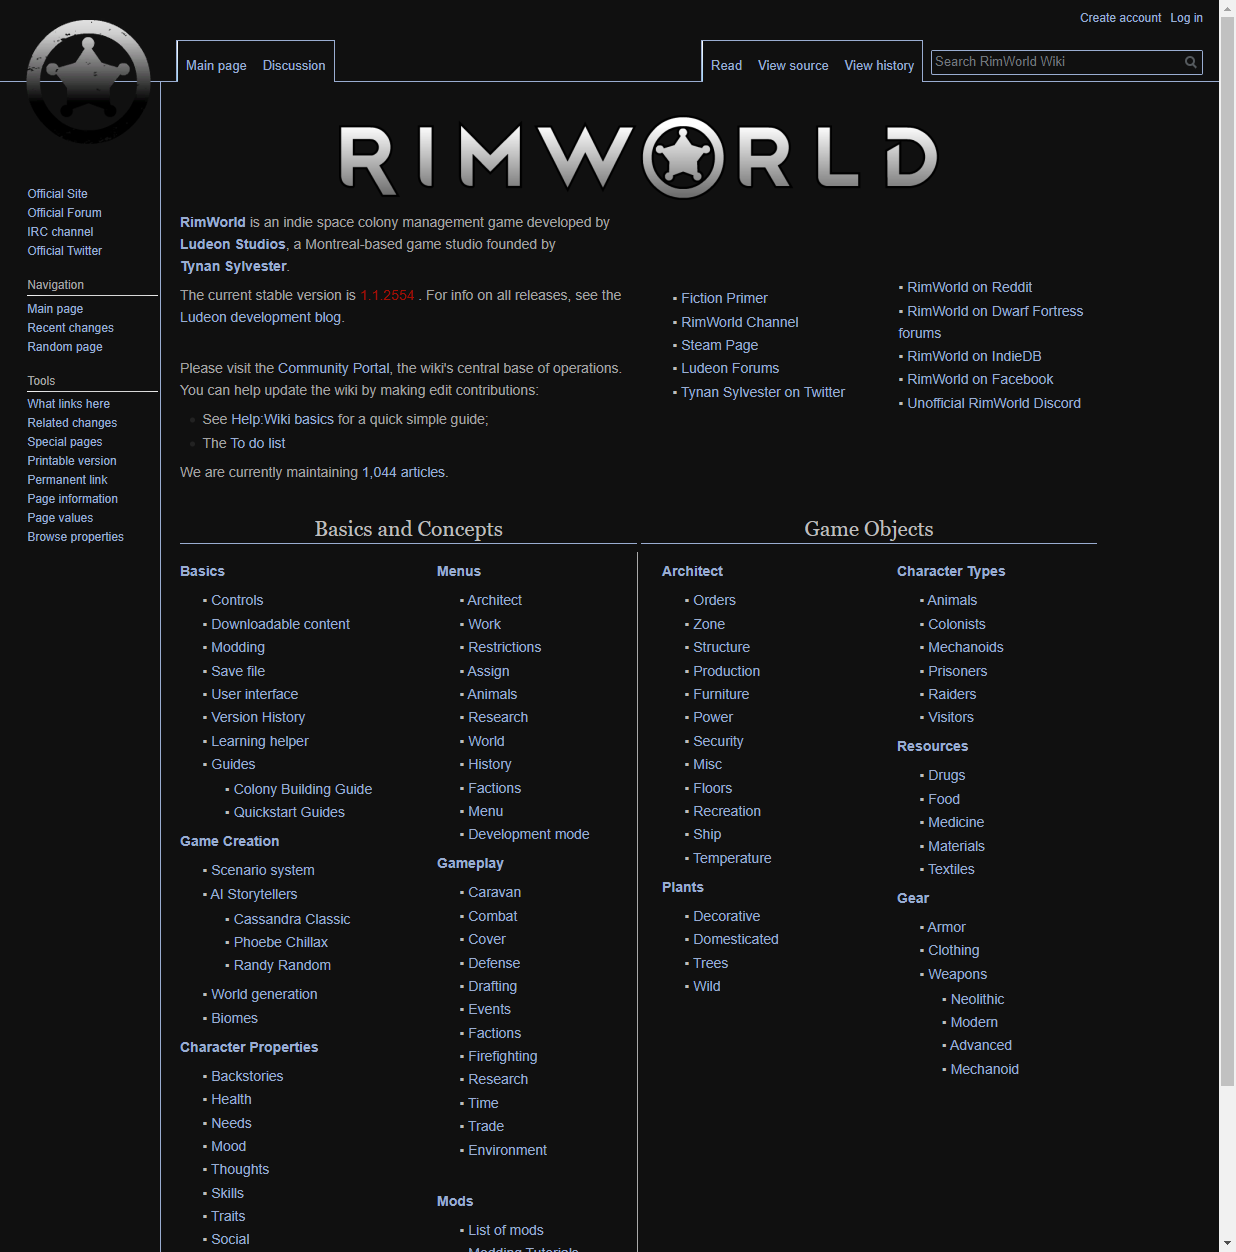Open Page information link
Screen dimensions: 1236x1252
(72, 499)
